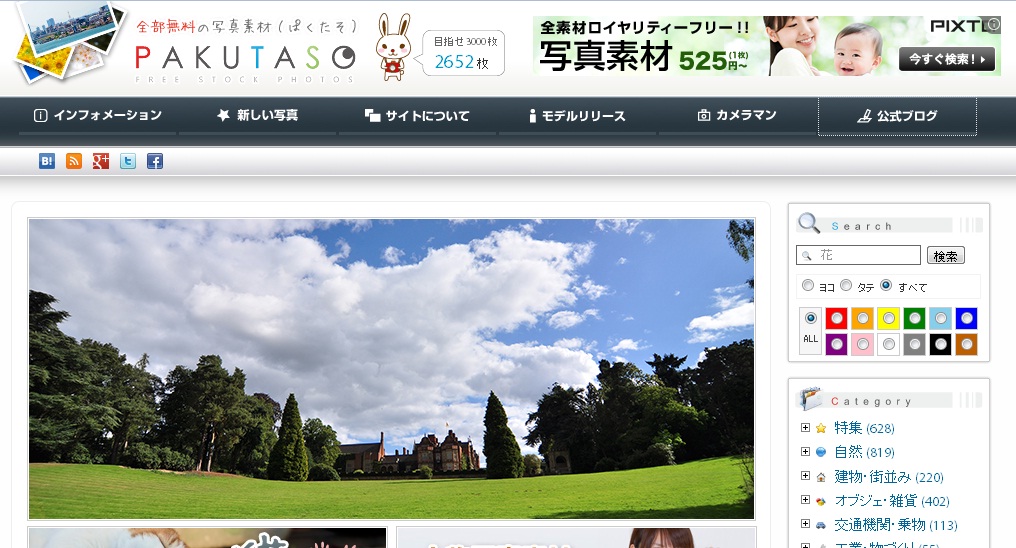Image resolution: width=1016 pixels, height=548 pixels.
Task: Expand the オブジェ・雑貨 category
Action: click(x=805, y=500)
